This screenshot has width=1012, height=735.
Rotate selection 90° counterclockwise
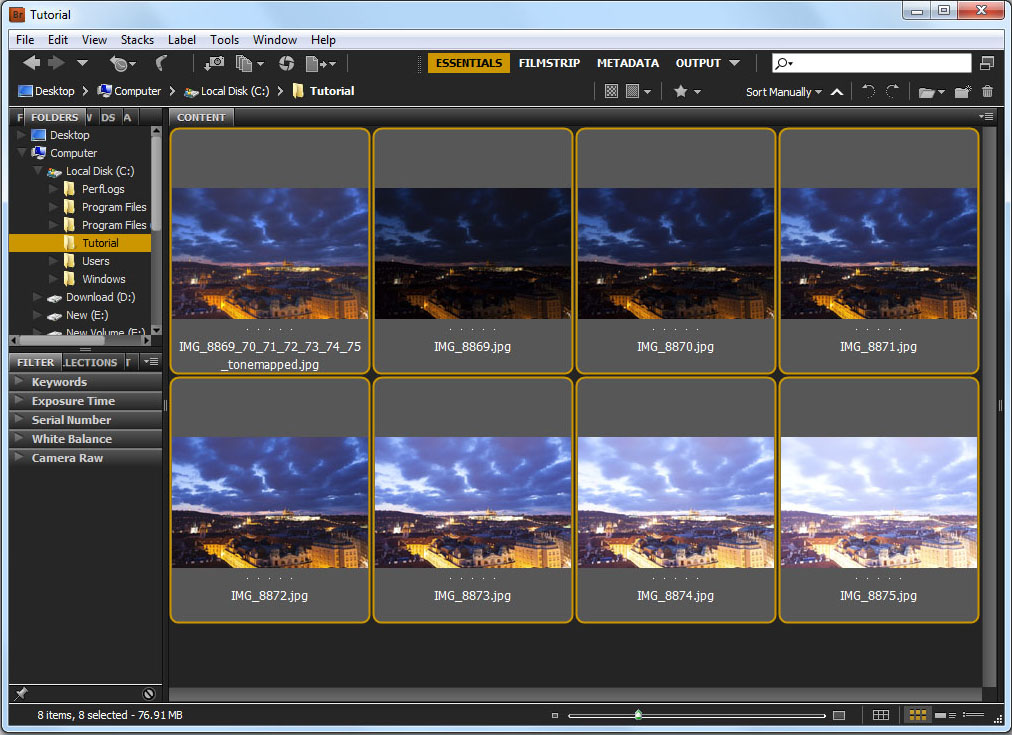pos(868,91)
